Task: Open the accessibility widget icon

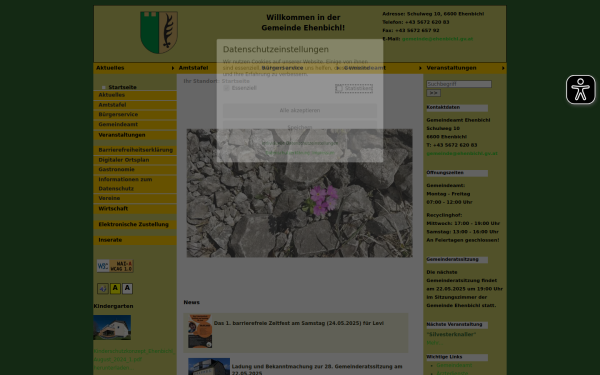Action: 580,90
